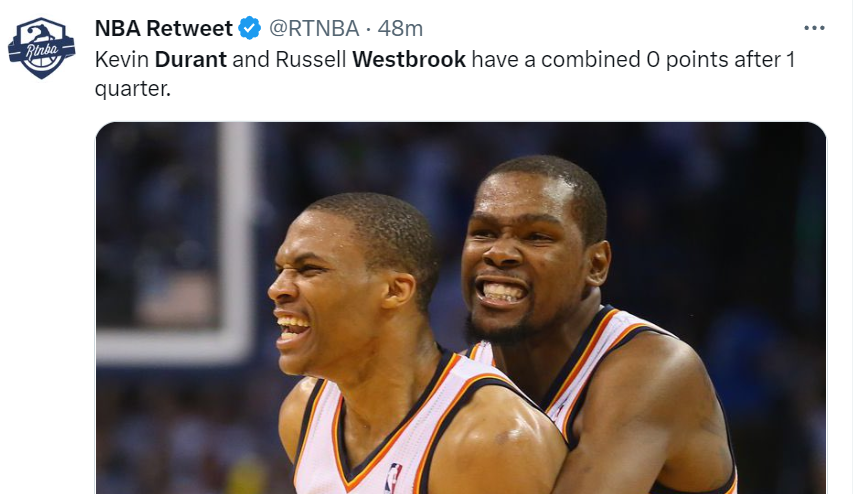Click the blurred backboard in photo background

177,243
